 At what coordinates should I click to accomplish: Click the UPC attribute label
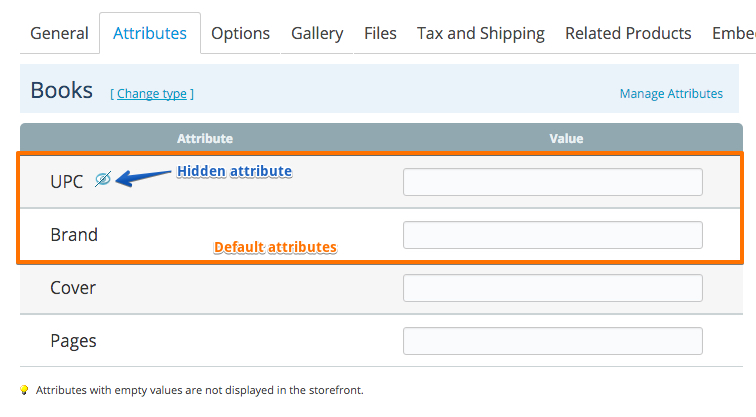tap(67, 182)
